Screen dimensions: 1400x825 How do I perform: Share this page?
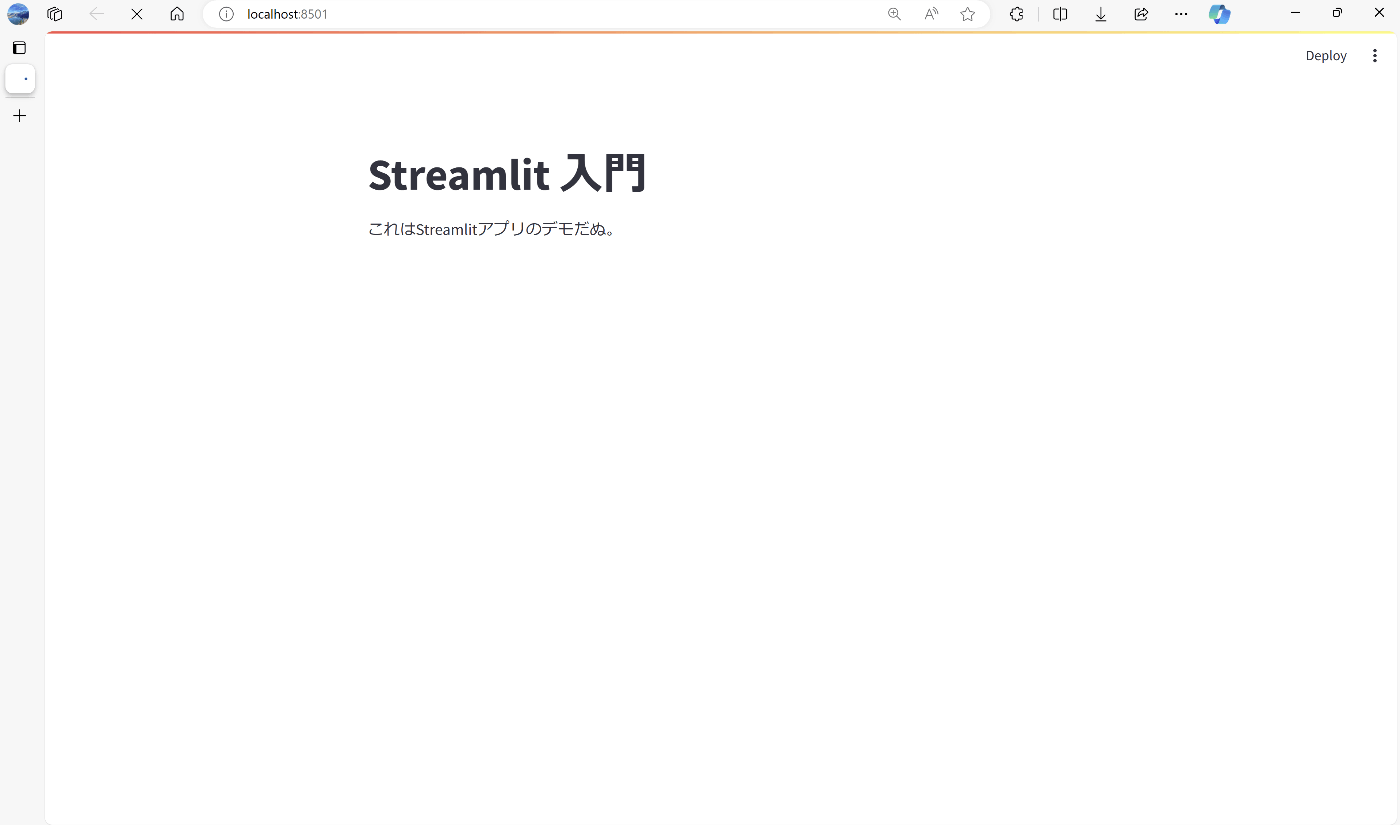point(1141,14)
